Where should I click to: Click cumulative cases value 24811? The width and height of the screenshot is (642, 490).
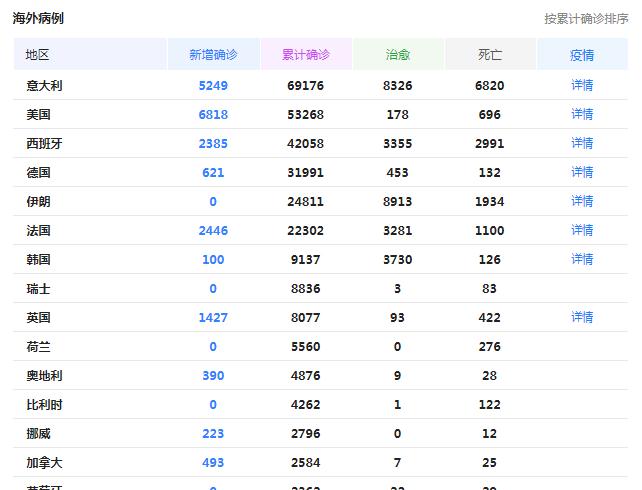coord(305,202)
